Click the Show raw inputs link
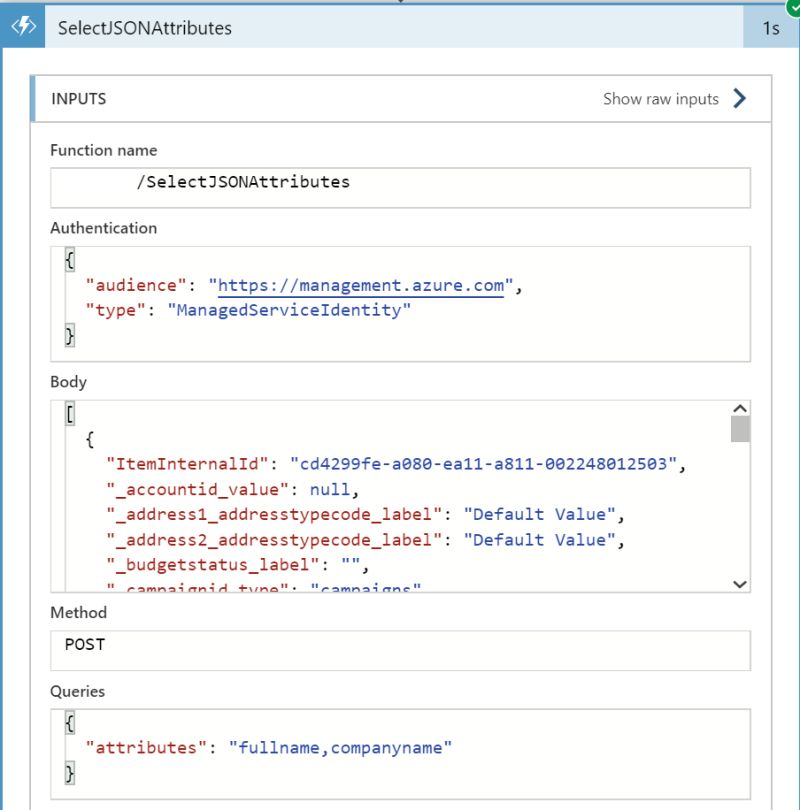This screenshot has width=800, height=810. click(x=660, y=99)
